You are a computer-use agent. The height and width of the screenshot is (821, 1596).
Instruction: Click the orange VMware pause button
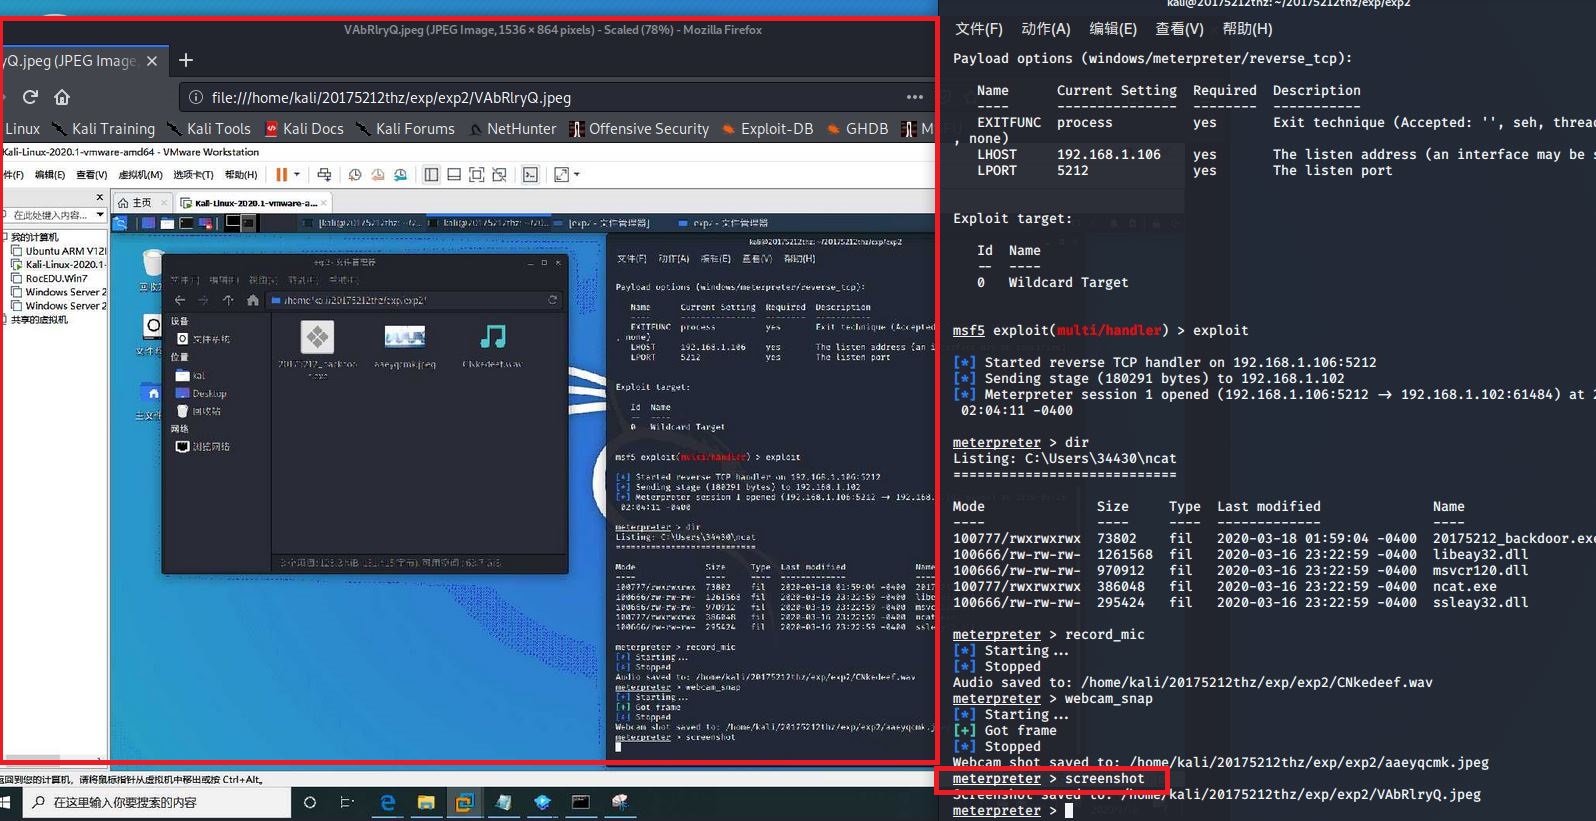281,174
